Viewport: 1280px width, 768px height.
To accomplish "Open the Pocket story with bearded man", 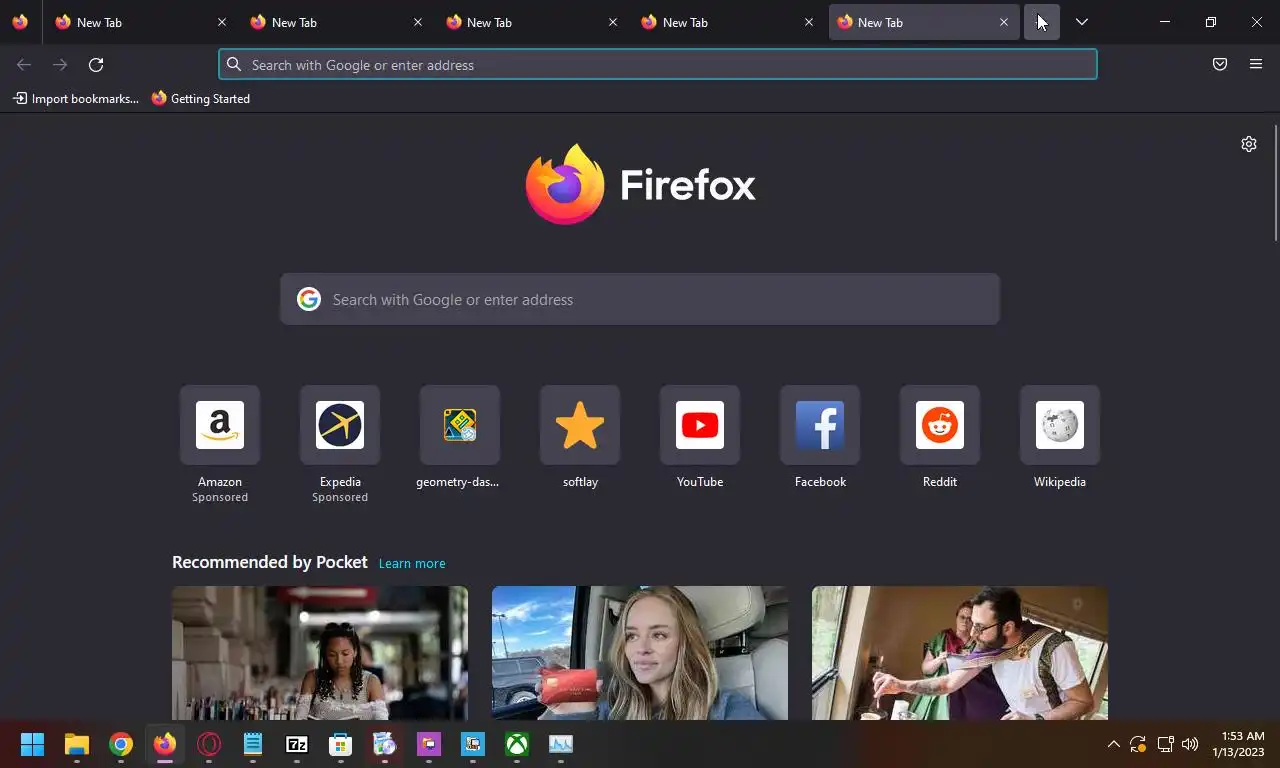I will [x=960, y=653].
